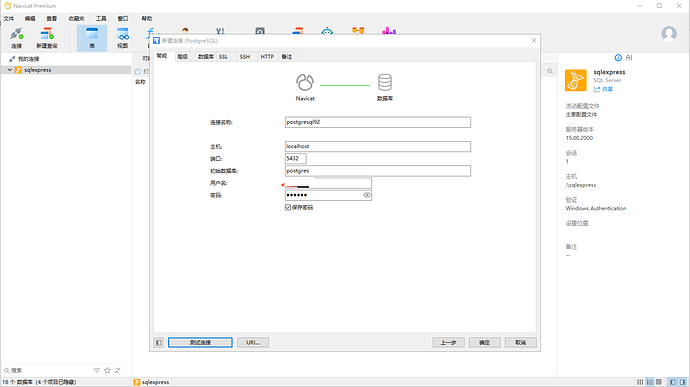Click the filter icon beside the search box

click(97, 370)
